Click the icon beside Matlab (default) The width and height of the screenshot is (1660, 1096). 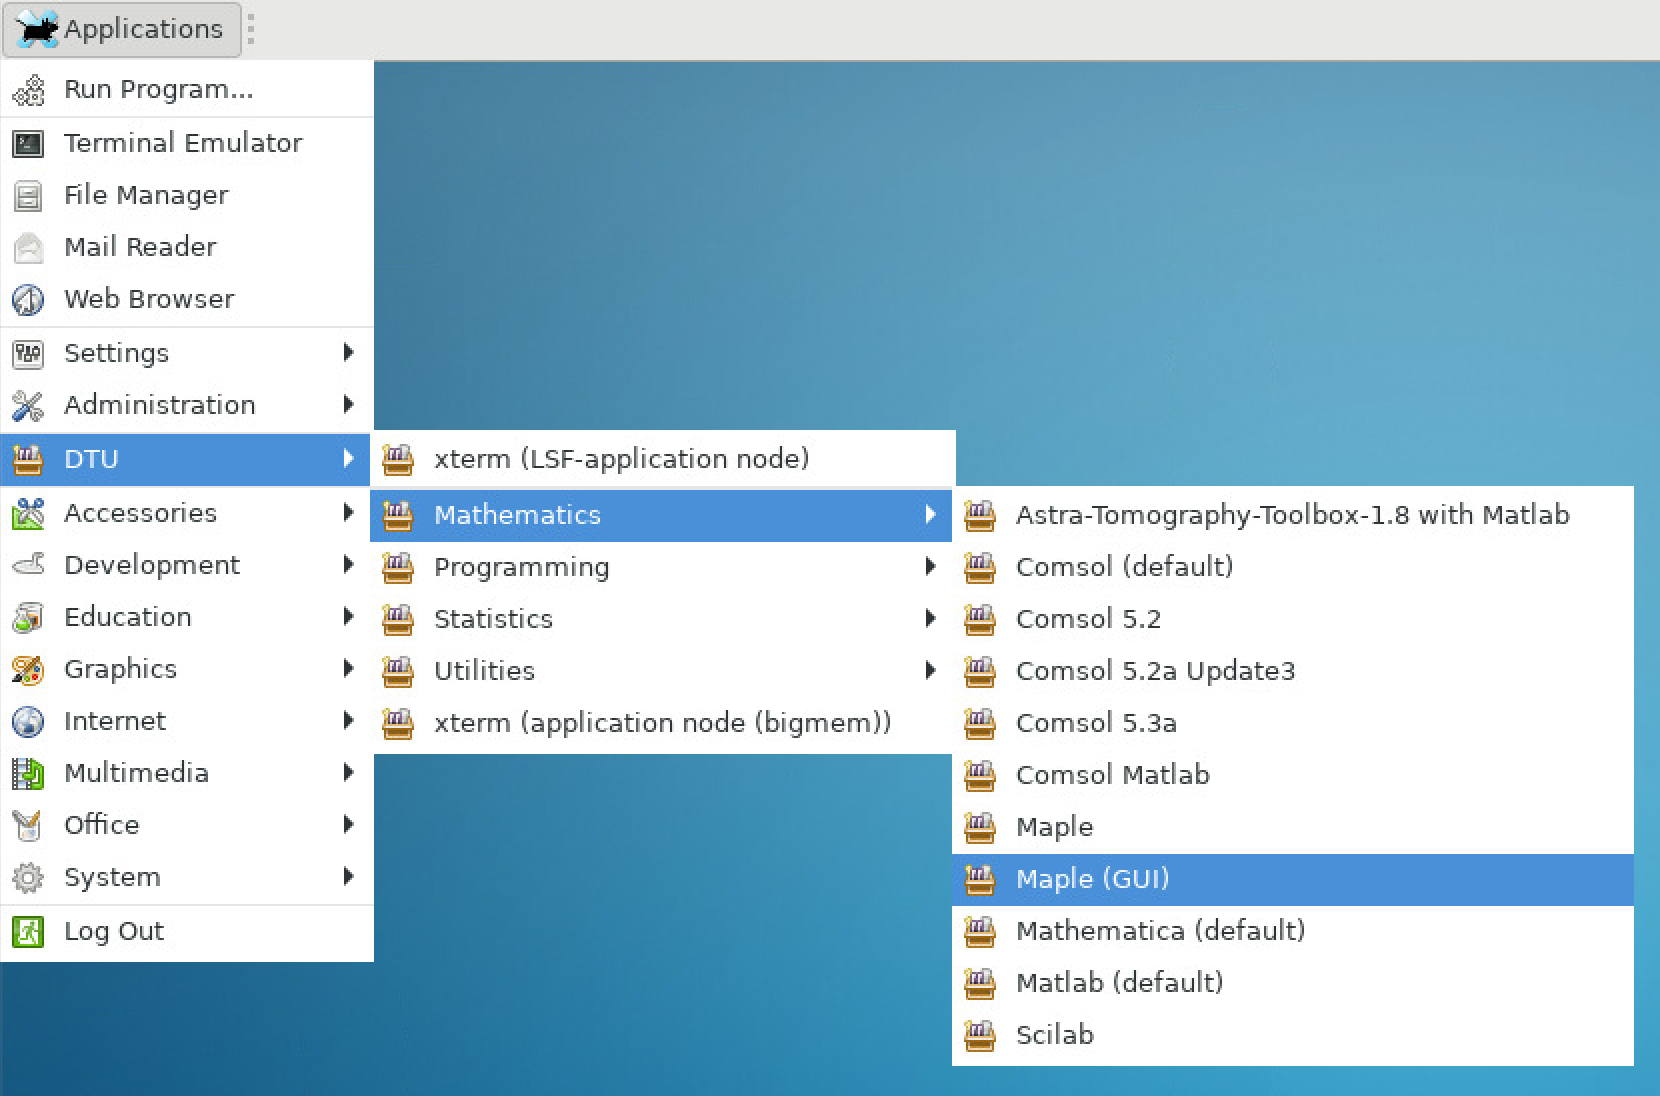click(x=980, y=984)
